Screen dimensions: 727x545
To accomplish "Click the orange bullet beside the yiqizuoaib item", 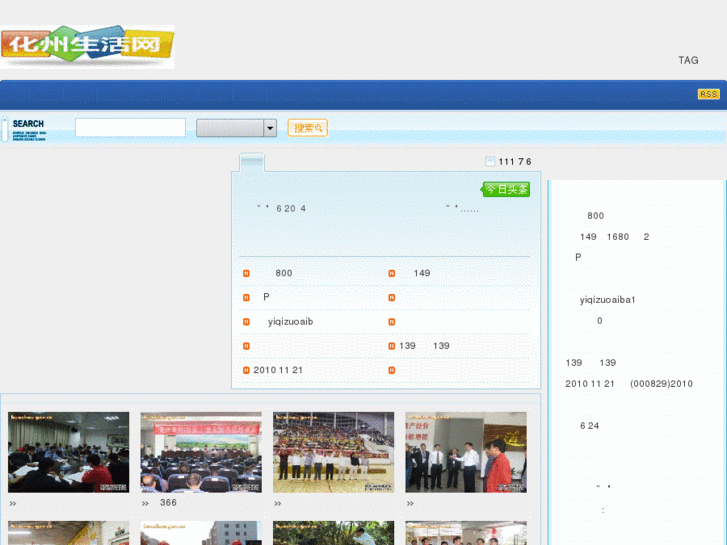I will 246,322.
